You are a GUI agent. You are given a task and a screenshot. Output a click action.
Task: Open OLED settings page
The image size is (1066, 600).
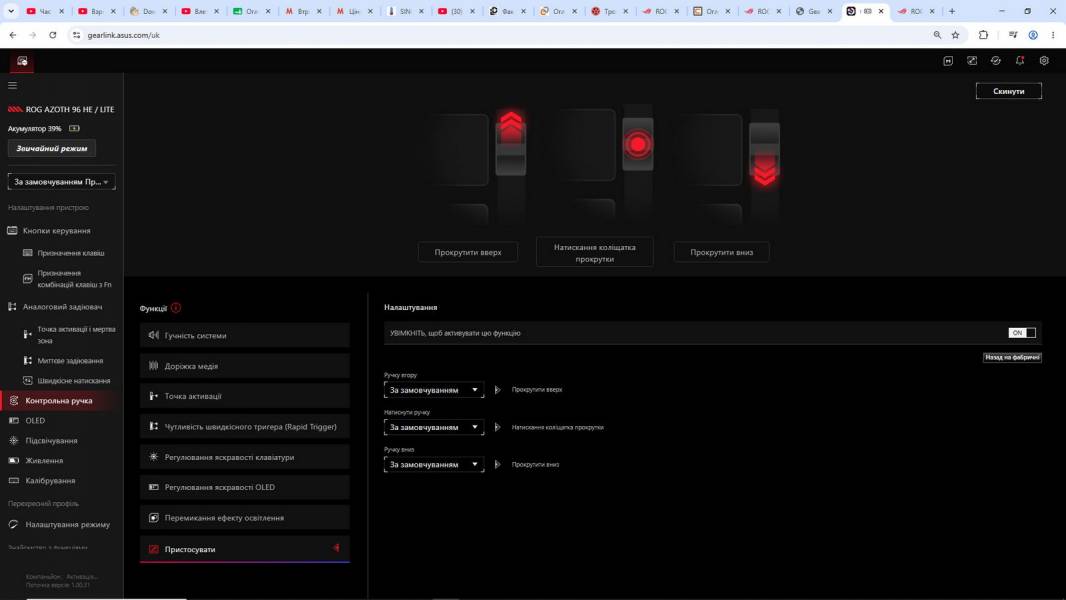(x=35, y=421)
